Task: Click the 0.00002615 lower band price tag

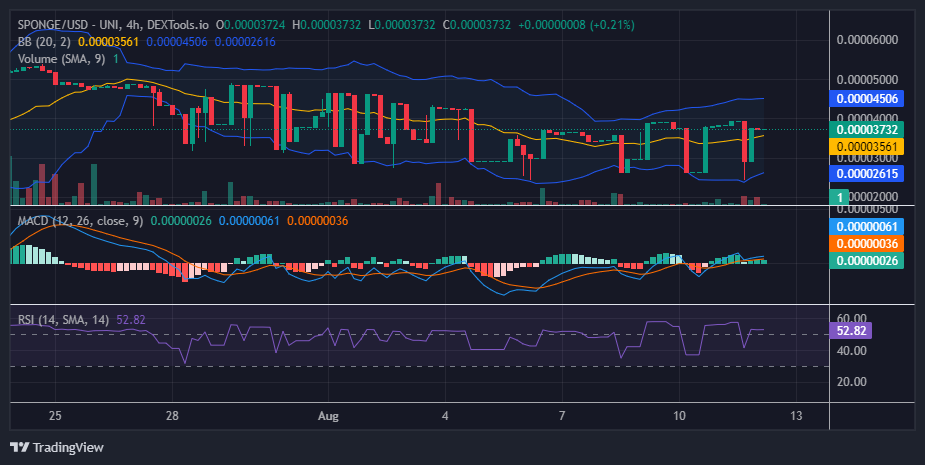Action: 867,173
